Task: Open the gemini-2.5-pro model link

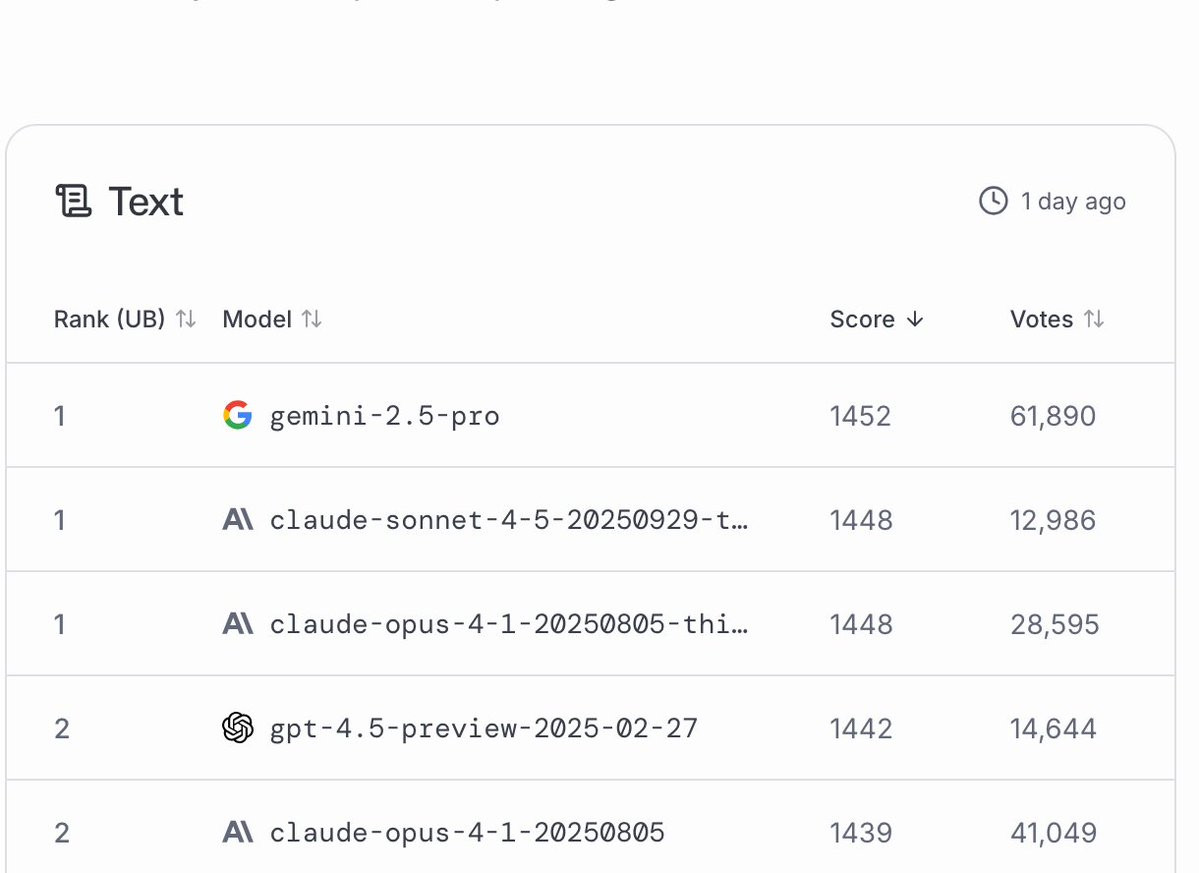Action: pos(384,416)
